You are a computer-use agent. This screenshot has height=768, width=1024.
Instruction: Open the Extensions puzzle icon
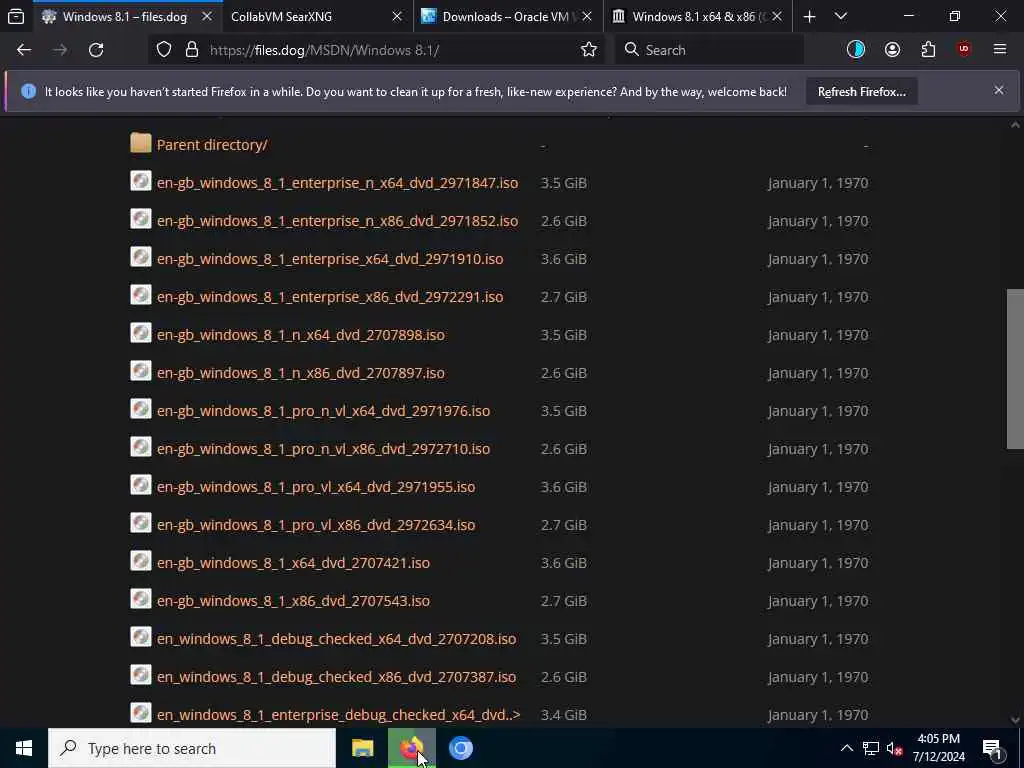(928, 50)
